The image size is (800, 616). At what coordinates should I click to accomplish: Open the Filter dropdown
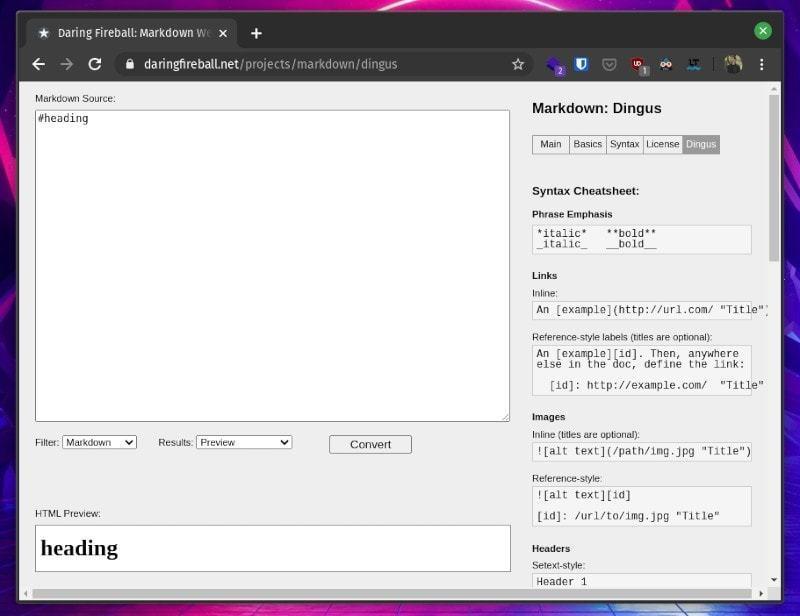tap(99, 442)
